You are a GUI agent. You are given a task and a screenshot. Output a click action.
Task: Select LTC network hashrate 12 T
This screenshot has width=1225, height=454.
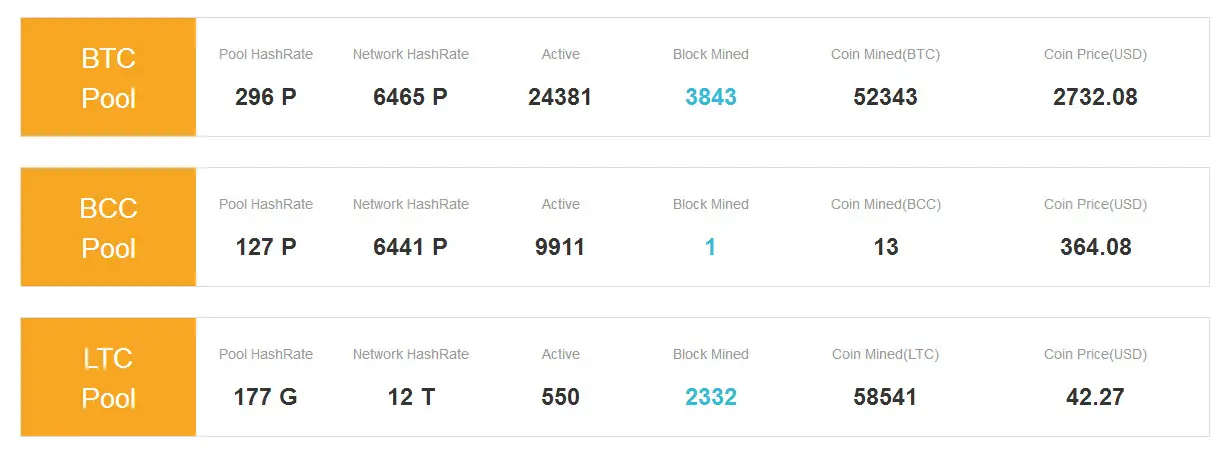(x=410, y=397)
